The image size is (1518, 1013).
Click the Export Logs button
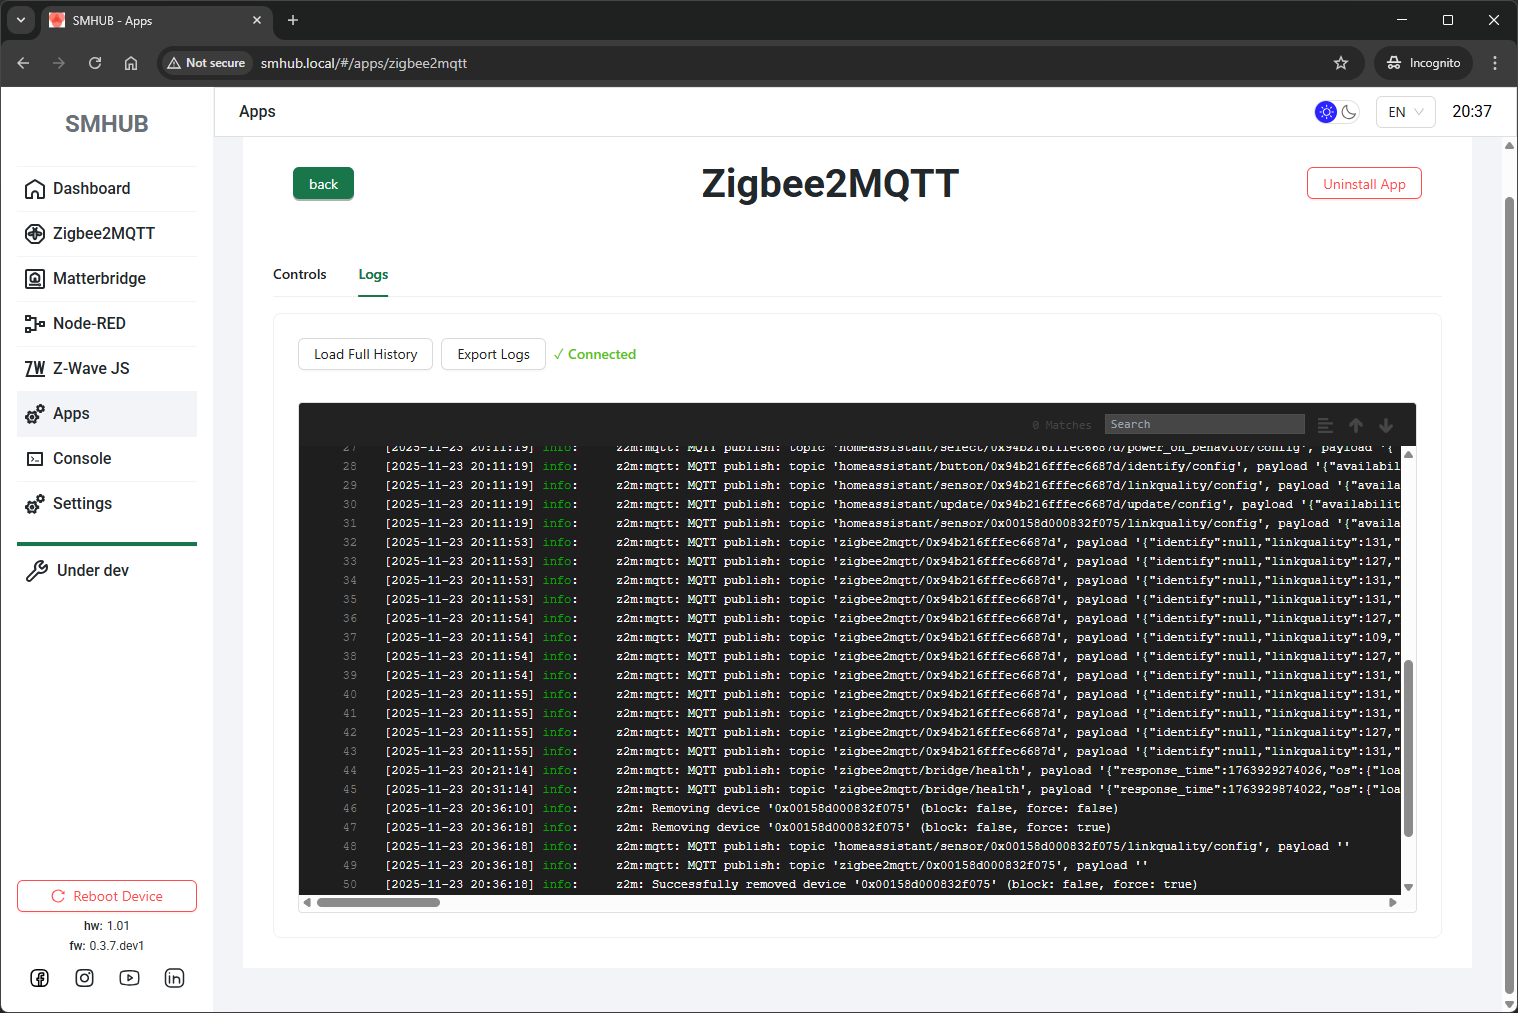point(493,354)
